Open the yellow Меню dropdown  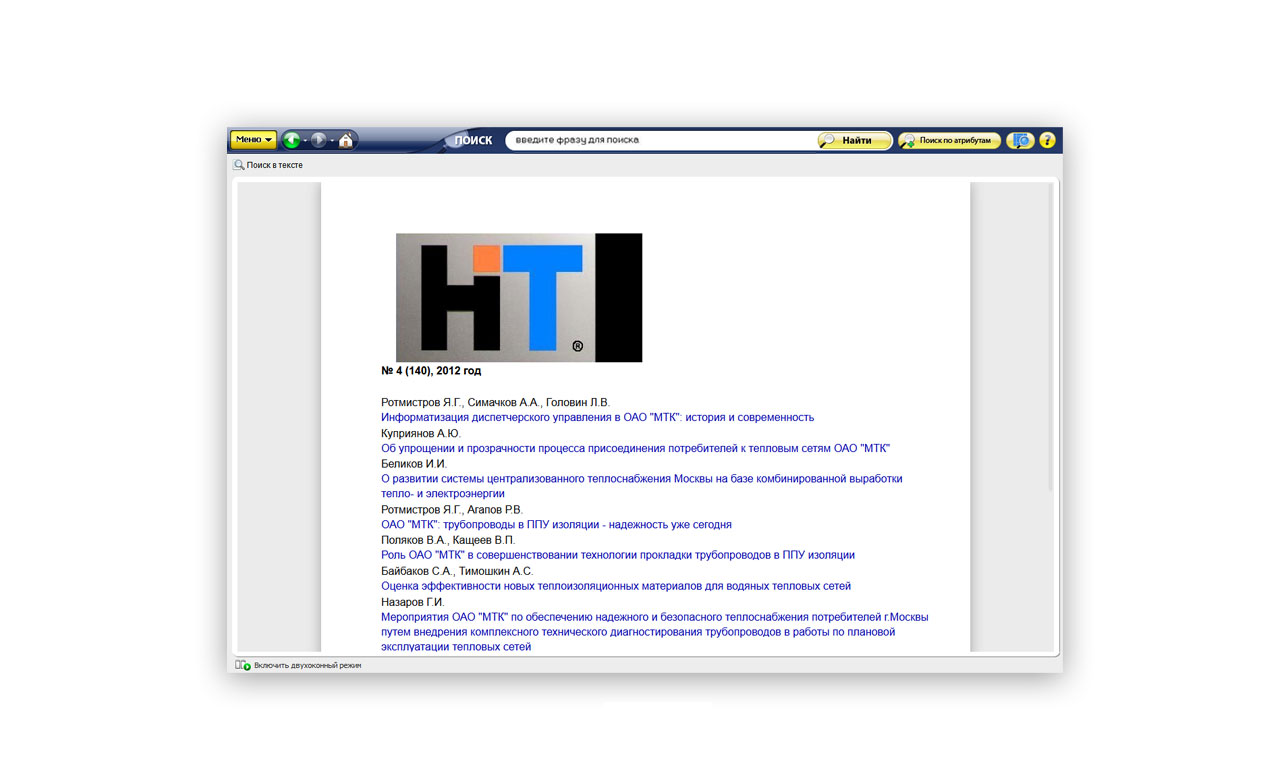click(x=253, y=140)
